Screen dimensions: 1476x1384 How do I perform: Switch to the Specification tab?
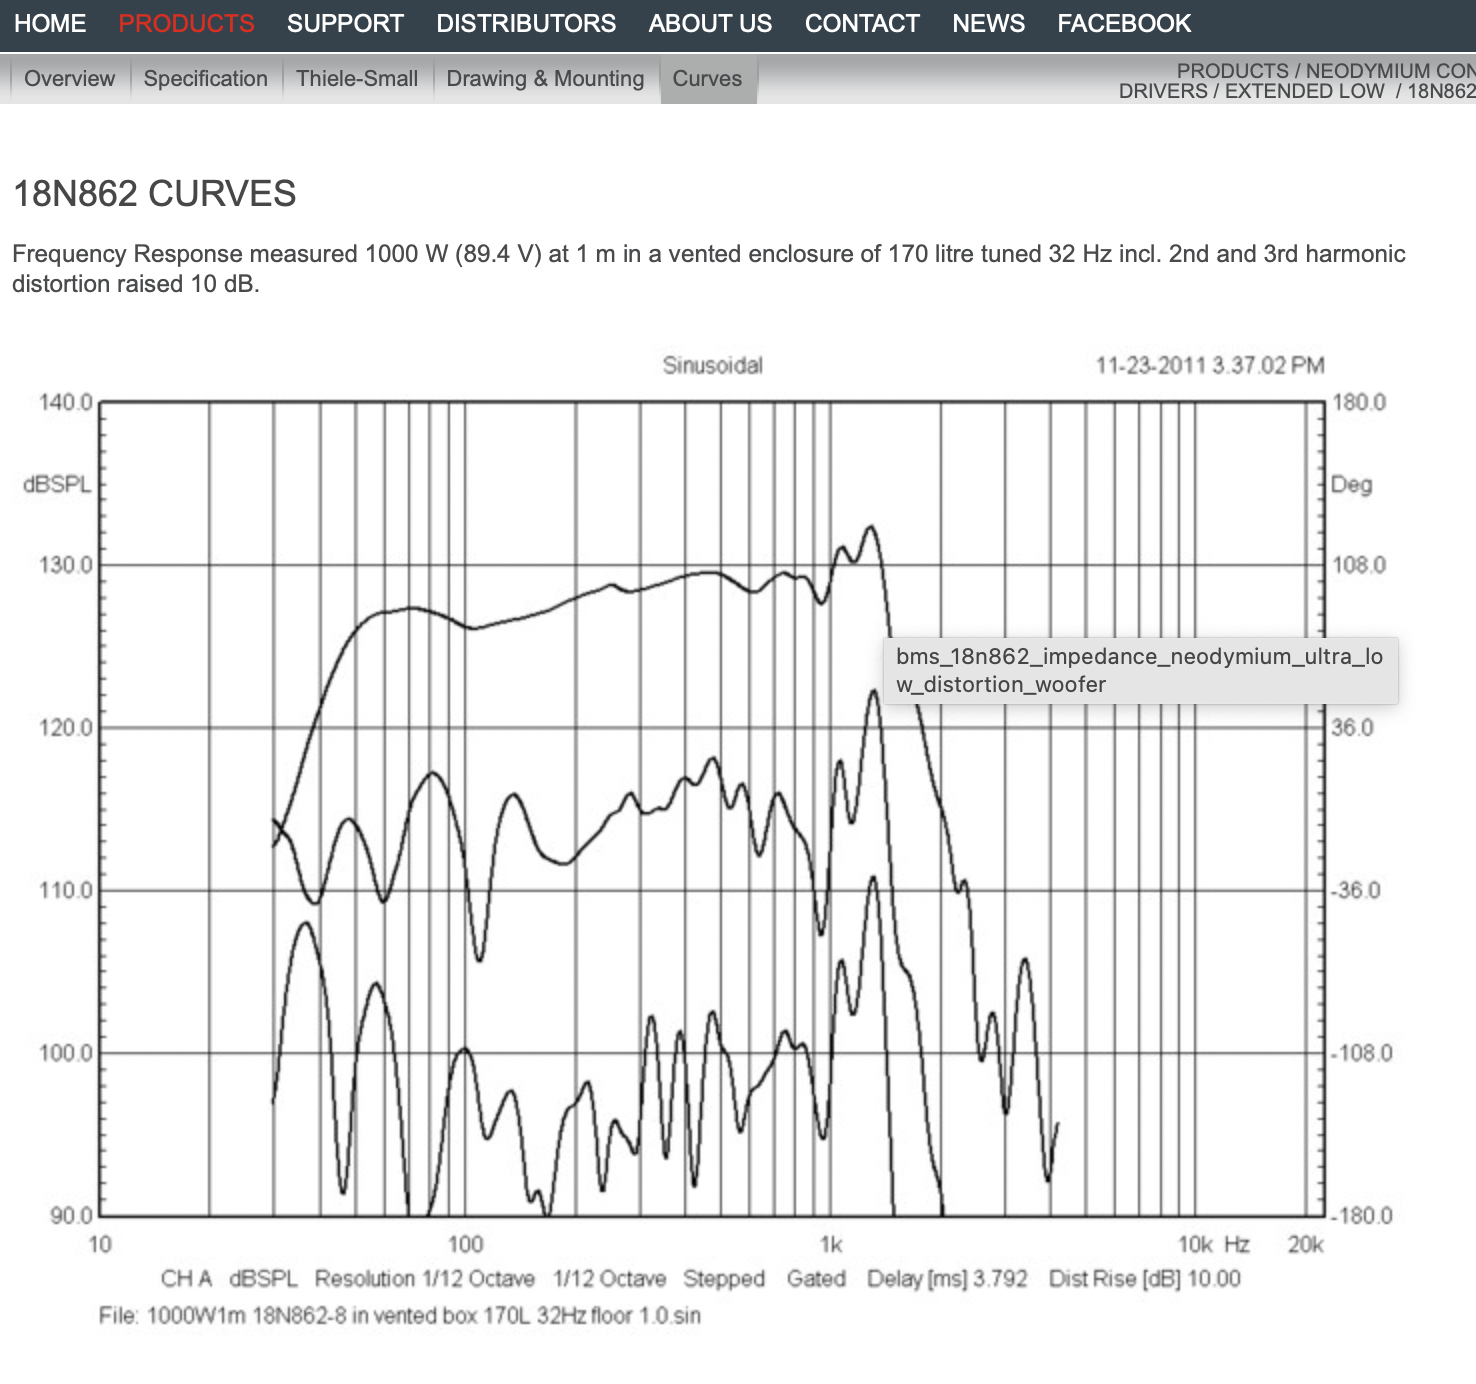(x=206, y=79)
